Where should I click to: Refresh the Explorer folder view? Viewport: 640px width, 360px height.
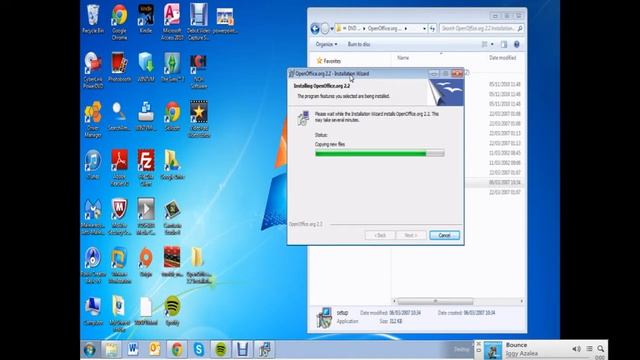pos(433,29)
